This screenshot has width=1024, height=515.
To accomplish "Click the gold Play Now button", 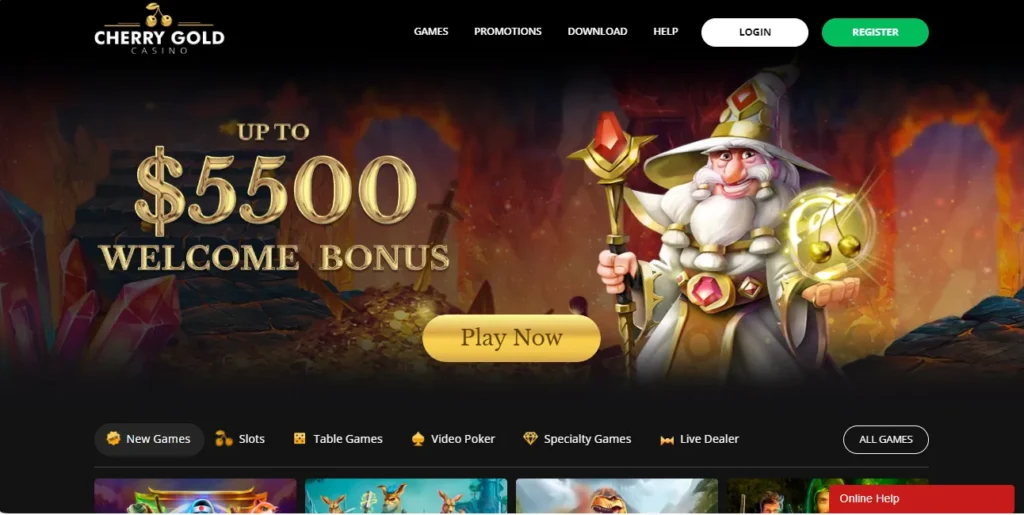I will point(511,338).
